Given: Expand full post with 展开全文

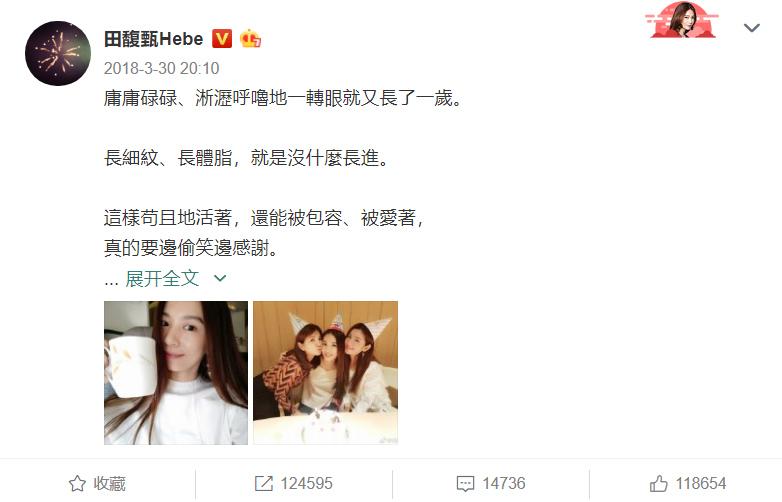Looking at the screenshot, I should (162, 278).
